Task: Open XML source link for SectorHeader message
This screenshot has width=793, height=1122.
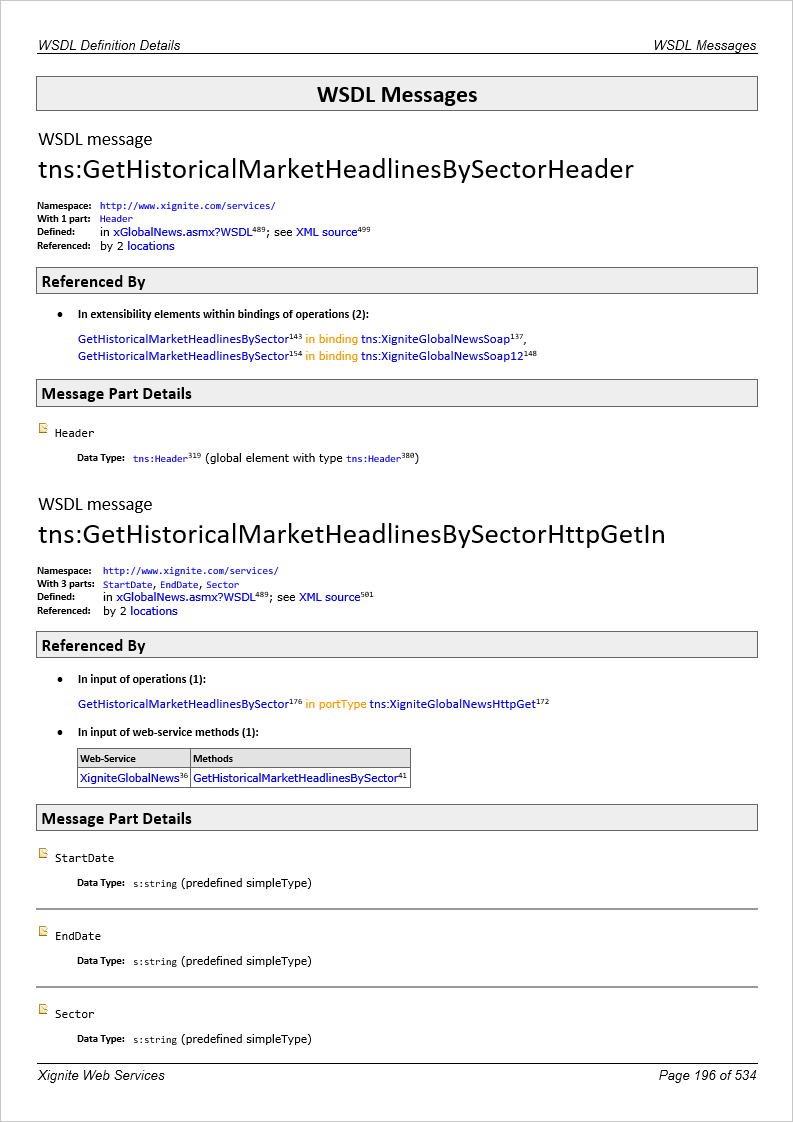Action: point(326,232)
